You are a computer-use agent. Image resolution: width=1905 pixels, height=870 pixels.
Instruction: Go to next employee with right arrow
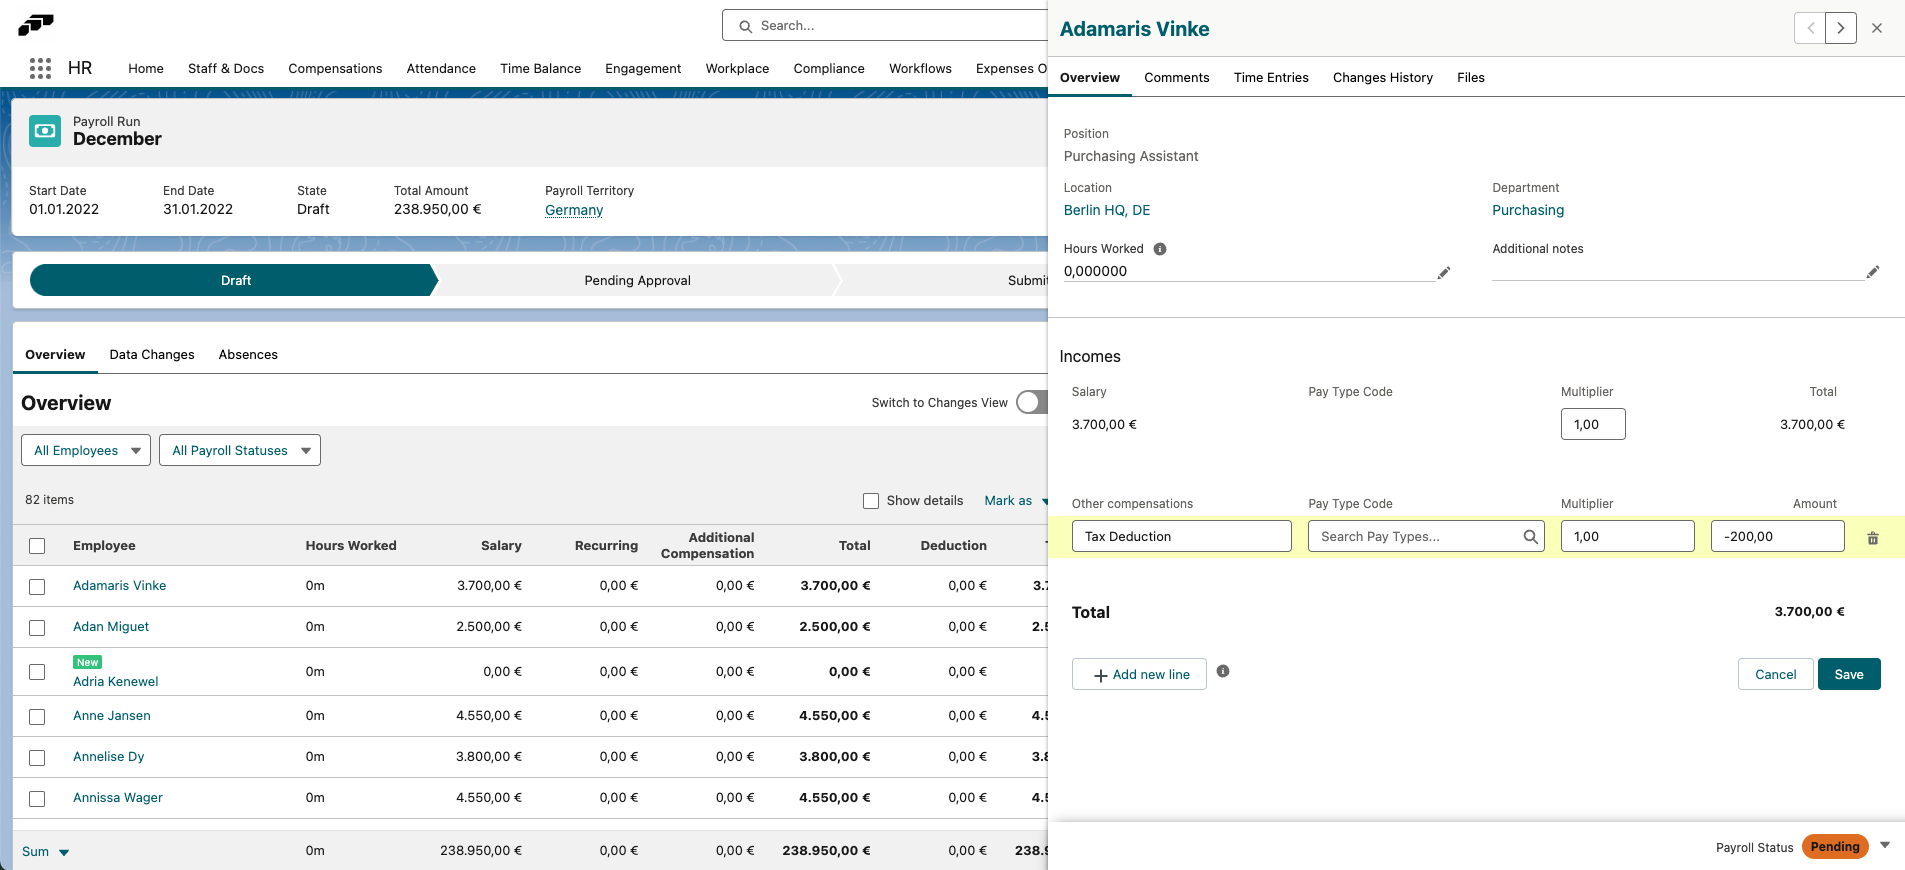(1840, 28)
